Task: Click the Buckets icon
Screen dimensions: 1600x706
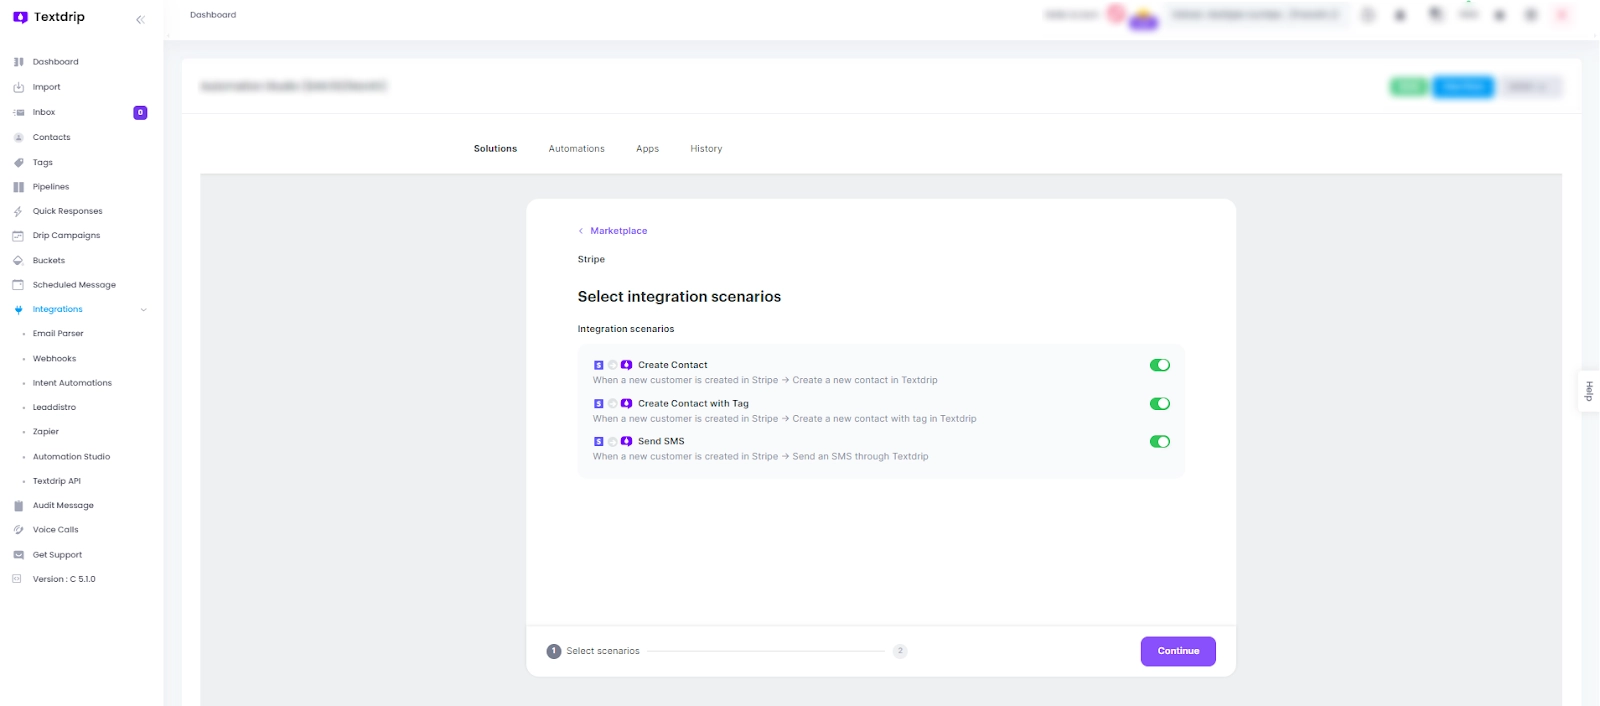Action: point(18,260)
